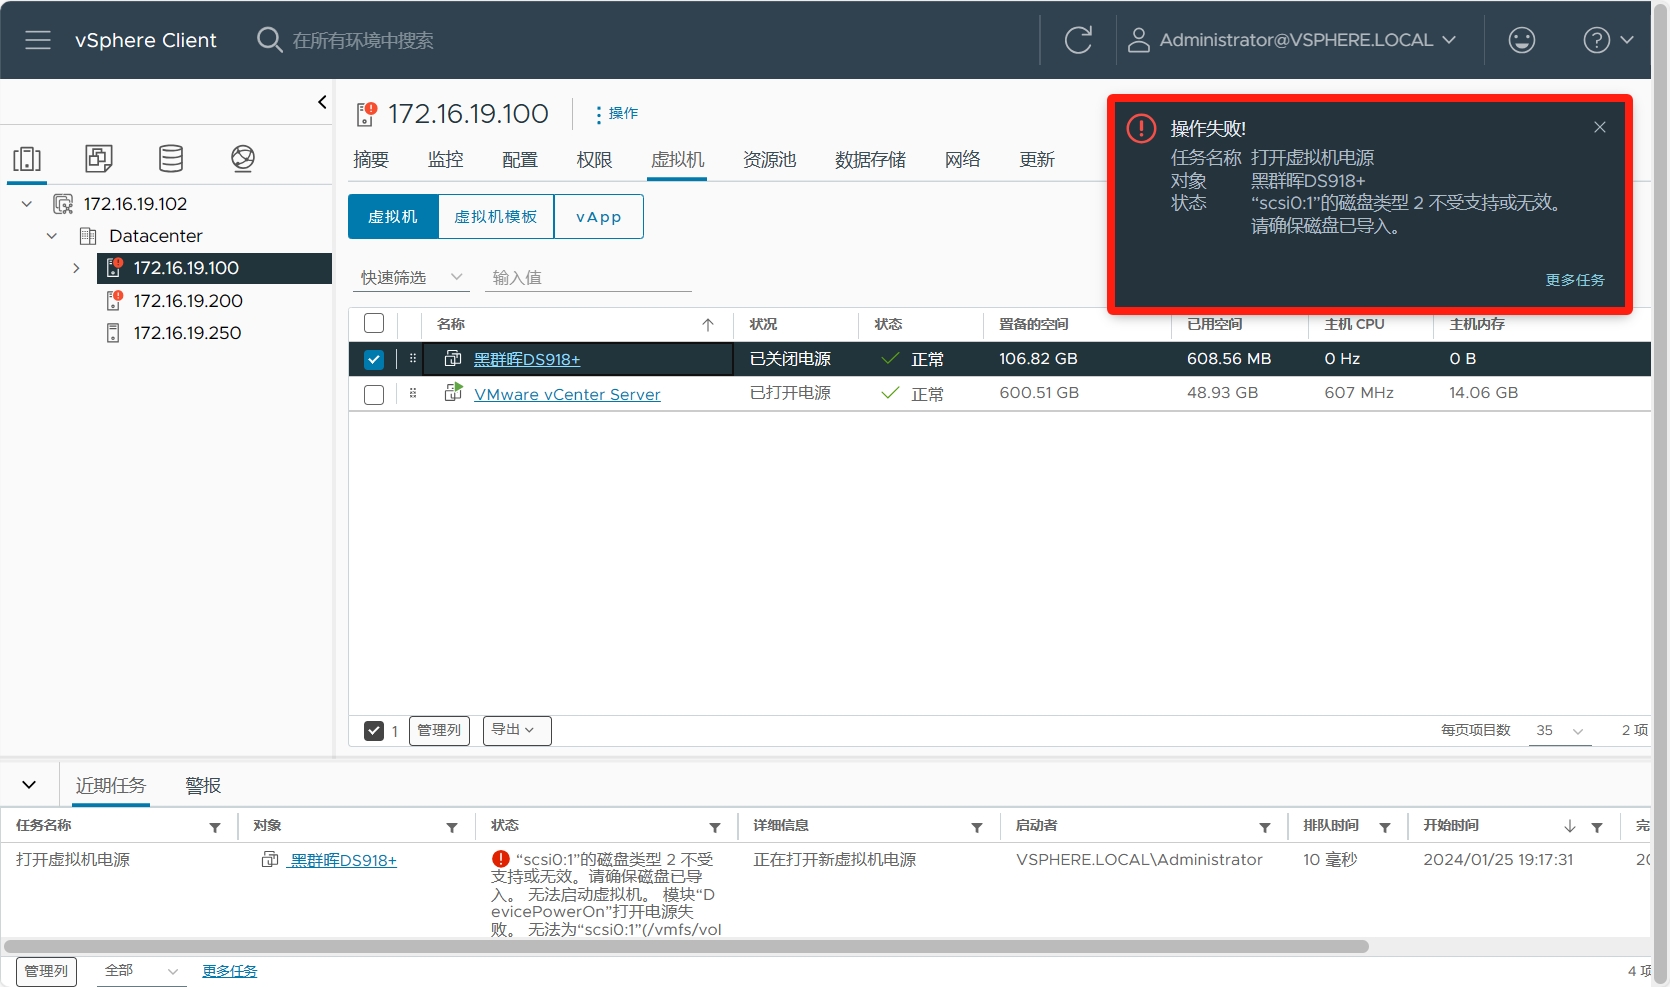The height and width of the screenshot is (987, 1670).
Task: Collapse the left navigation pane
Action: 322,102
